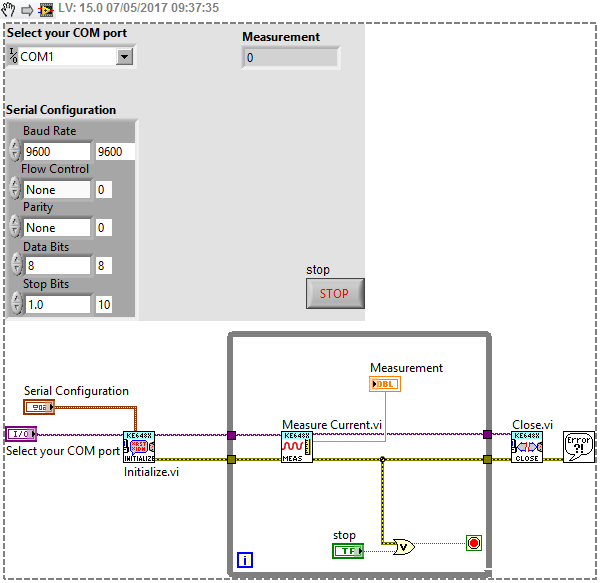Click the LabVIEW VI snippet icon
The width and height of the screenshot is (600, 583).
(x=46, y=10)
